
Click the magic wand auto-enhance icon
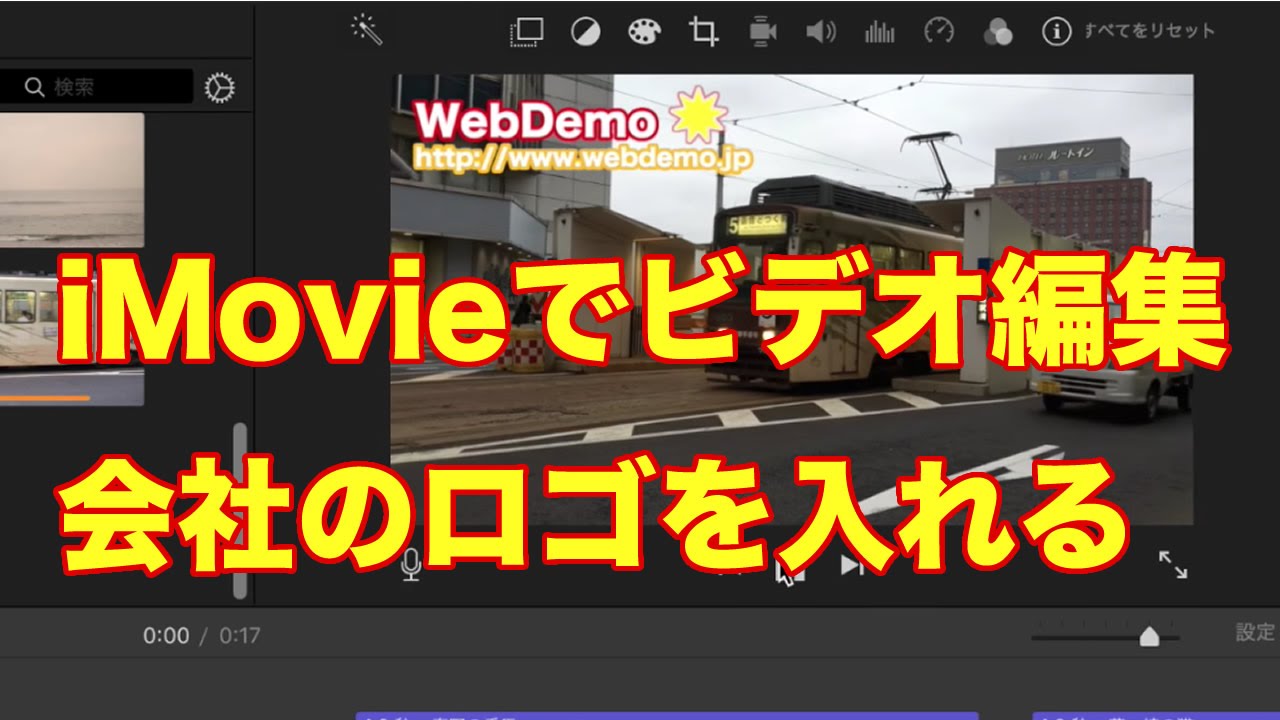pos(368,30)
